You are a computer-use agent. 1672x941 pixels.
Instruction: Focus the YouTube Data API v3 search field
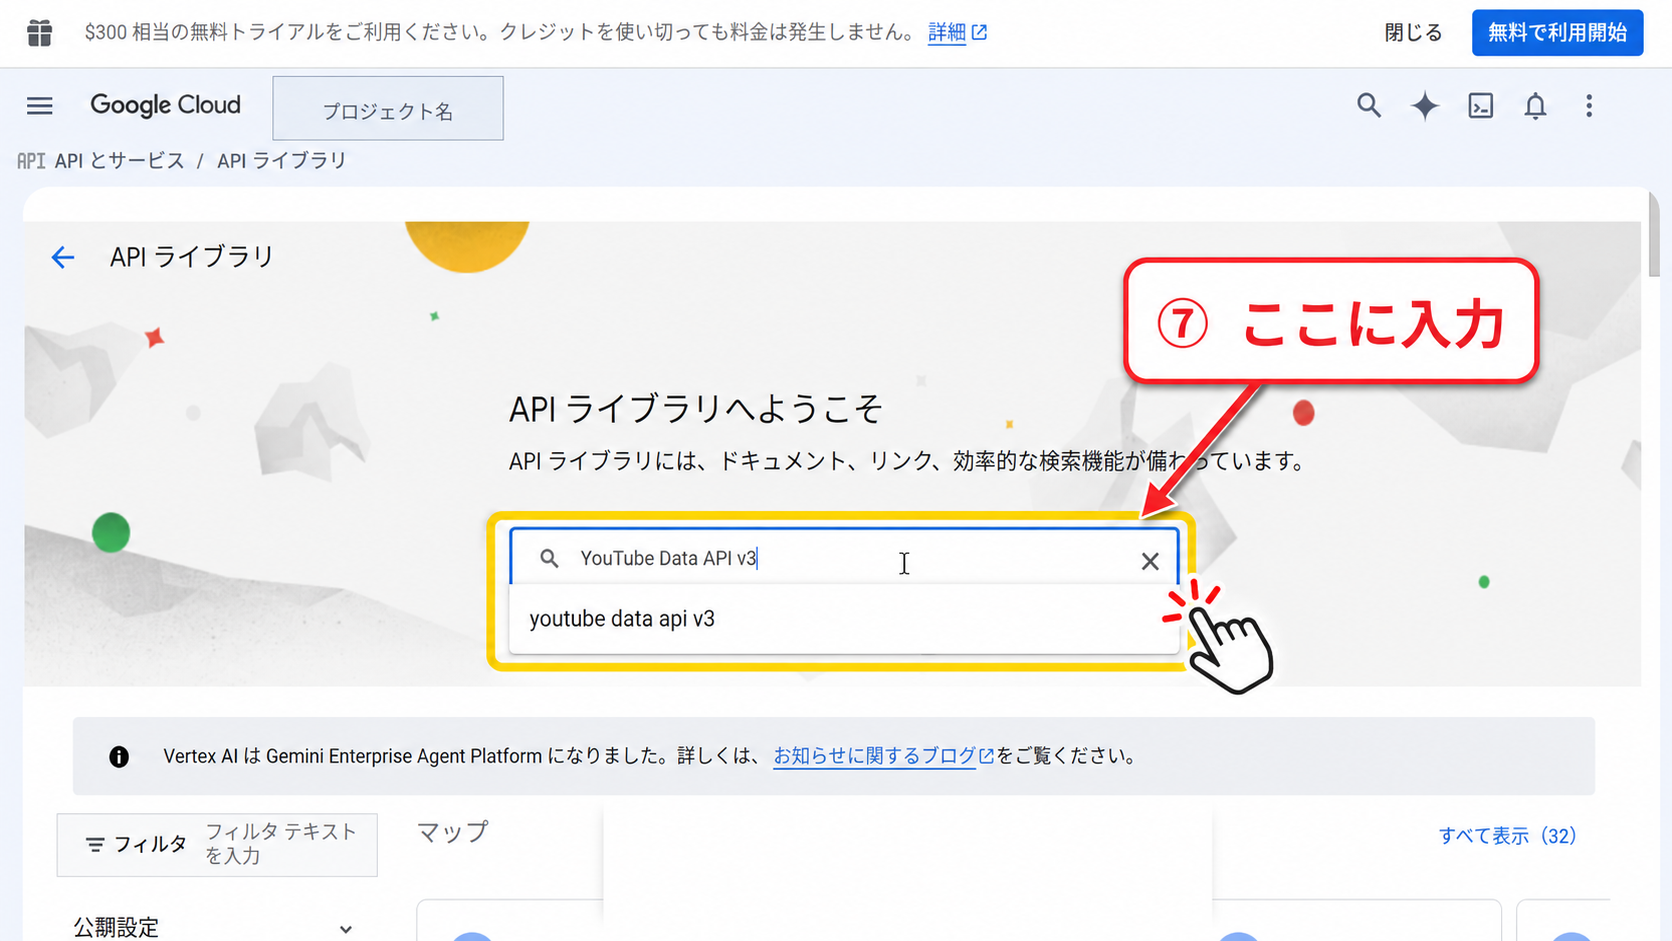point(844,558)
